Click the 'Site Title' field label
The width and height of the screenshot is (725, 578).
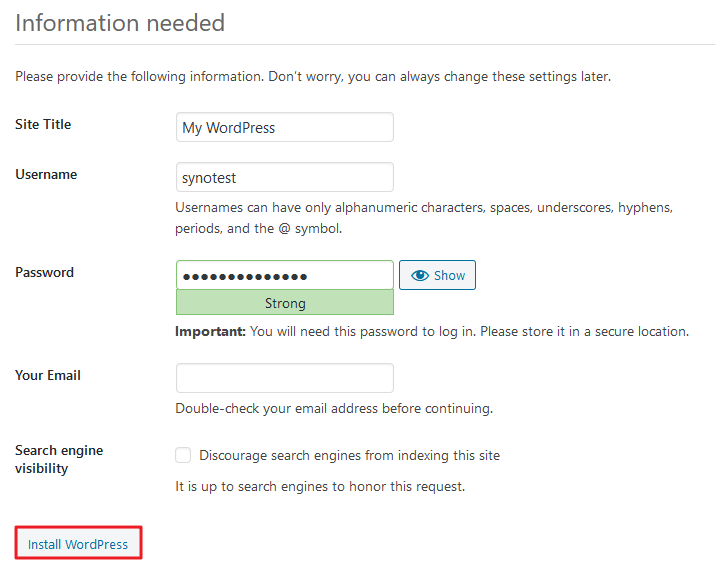43,125
